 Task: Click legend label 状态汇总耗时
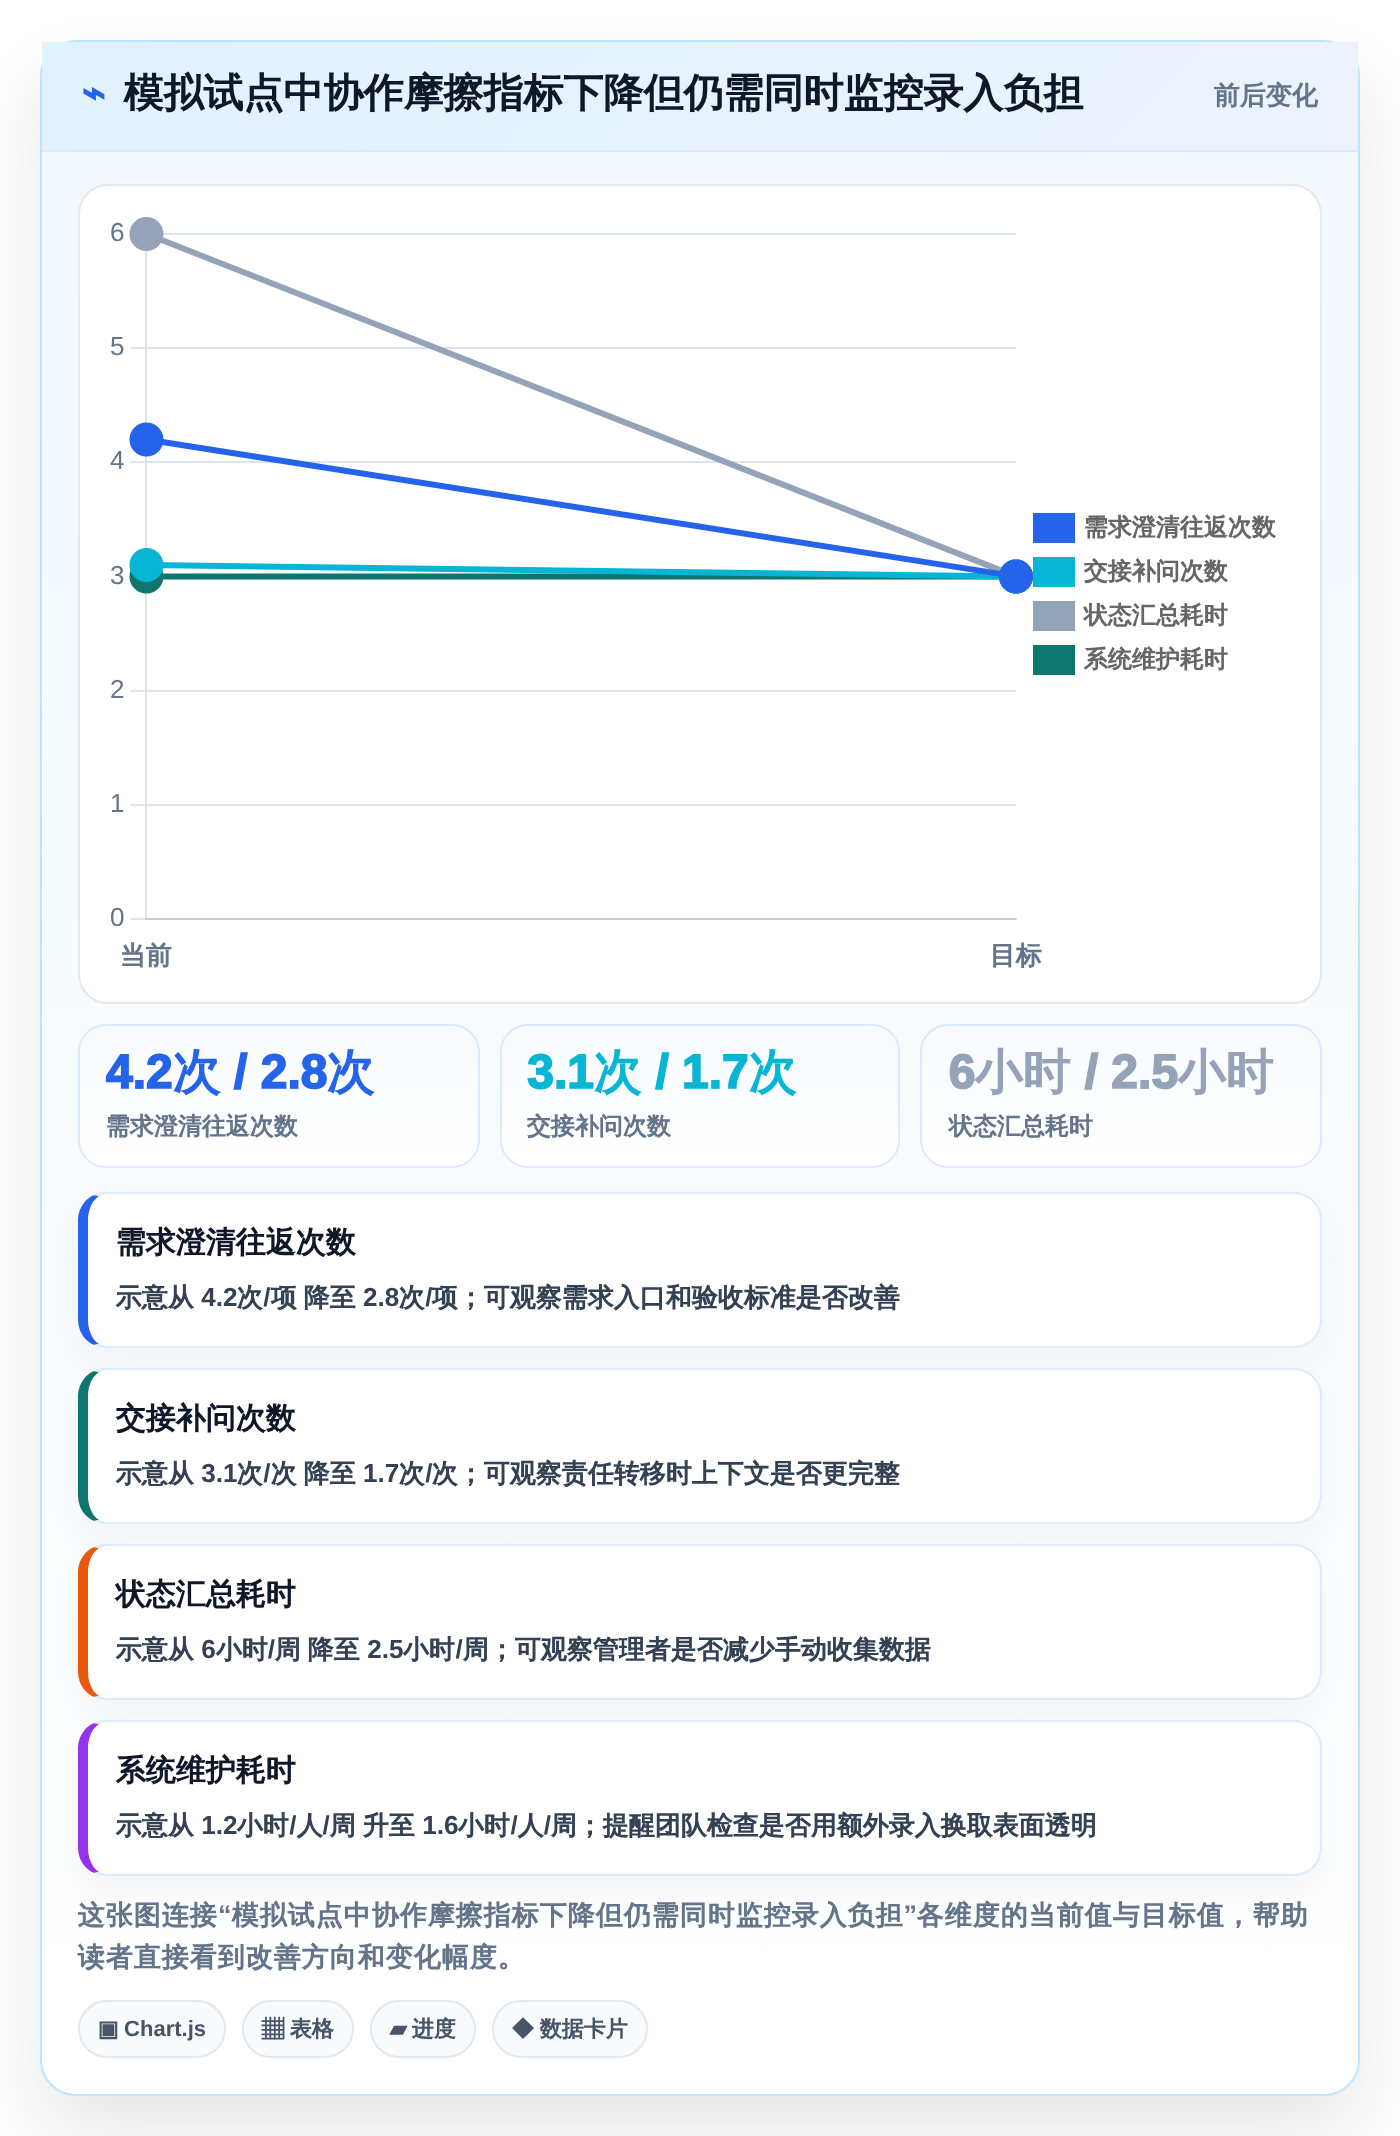[x=1155, y=615]
